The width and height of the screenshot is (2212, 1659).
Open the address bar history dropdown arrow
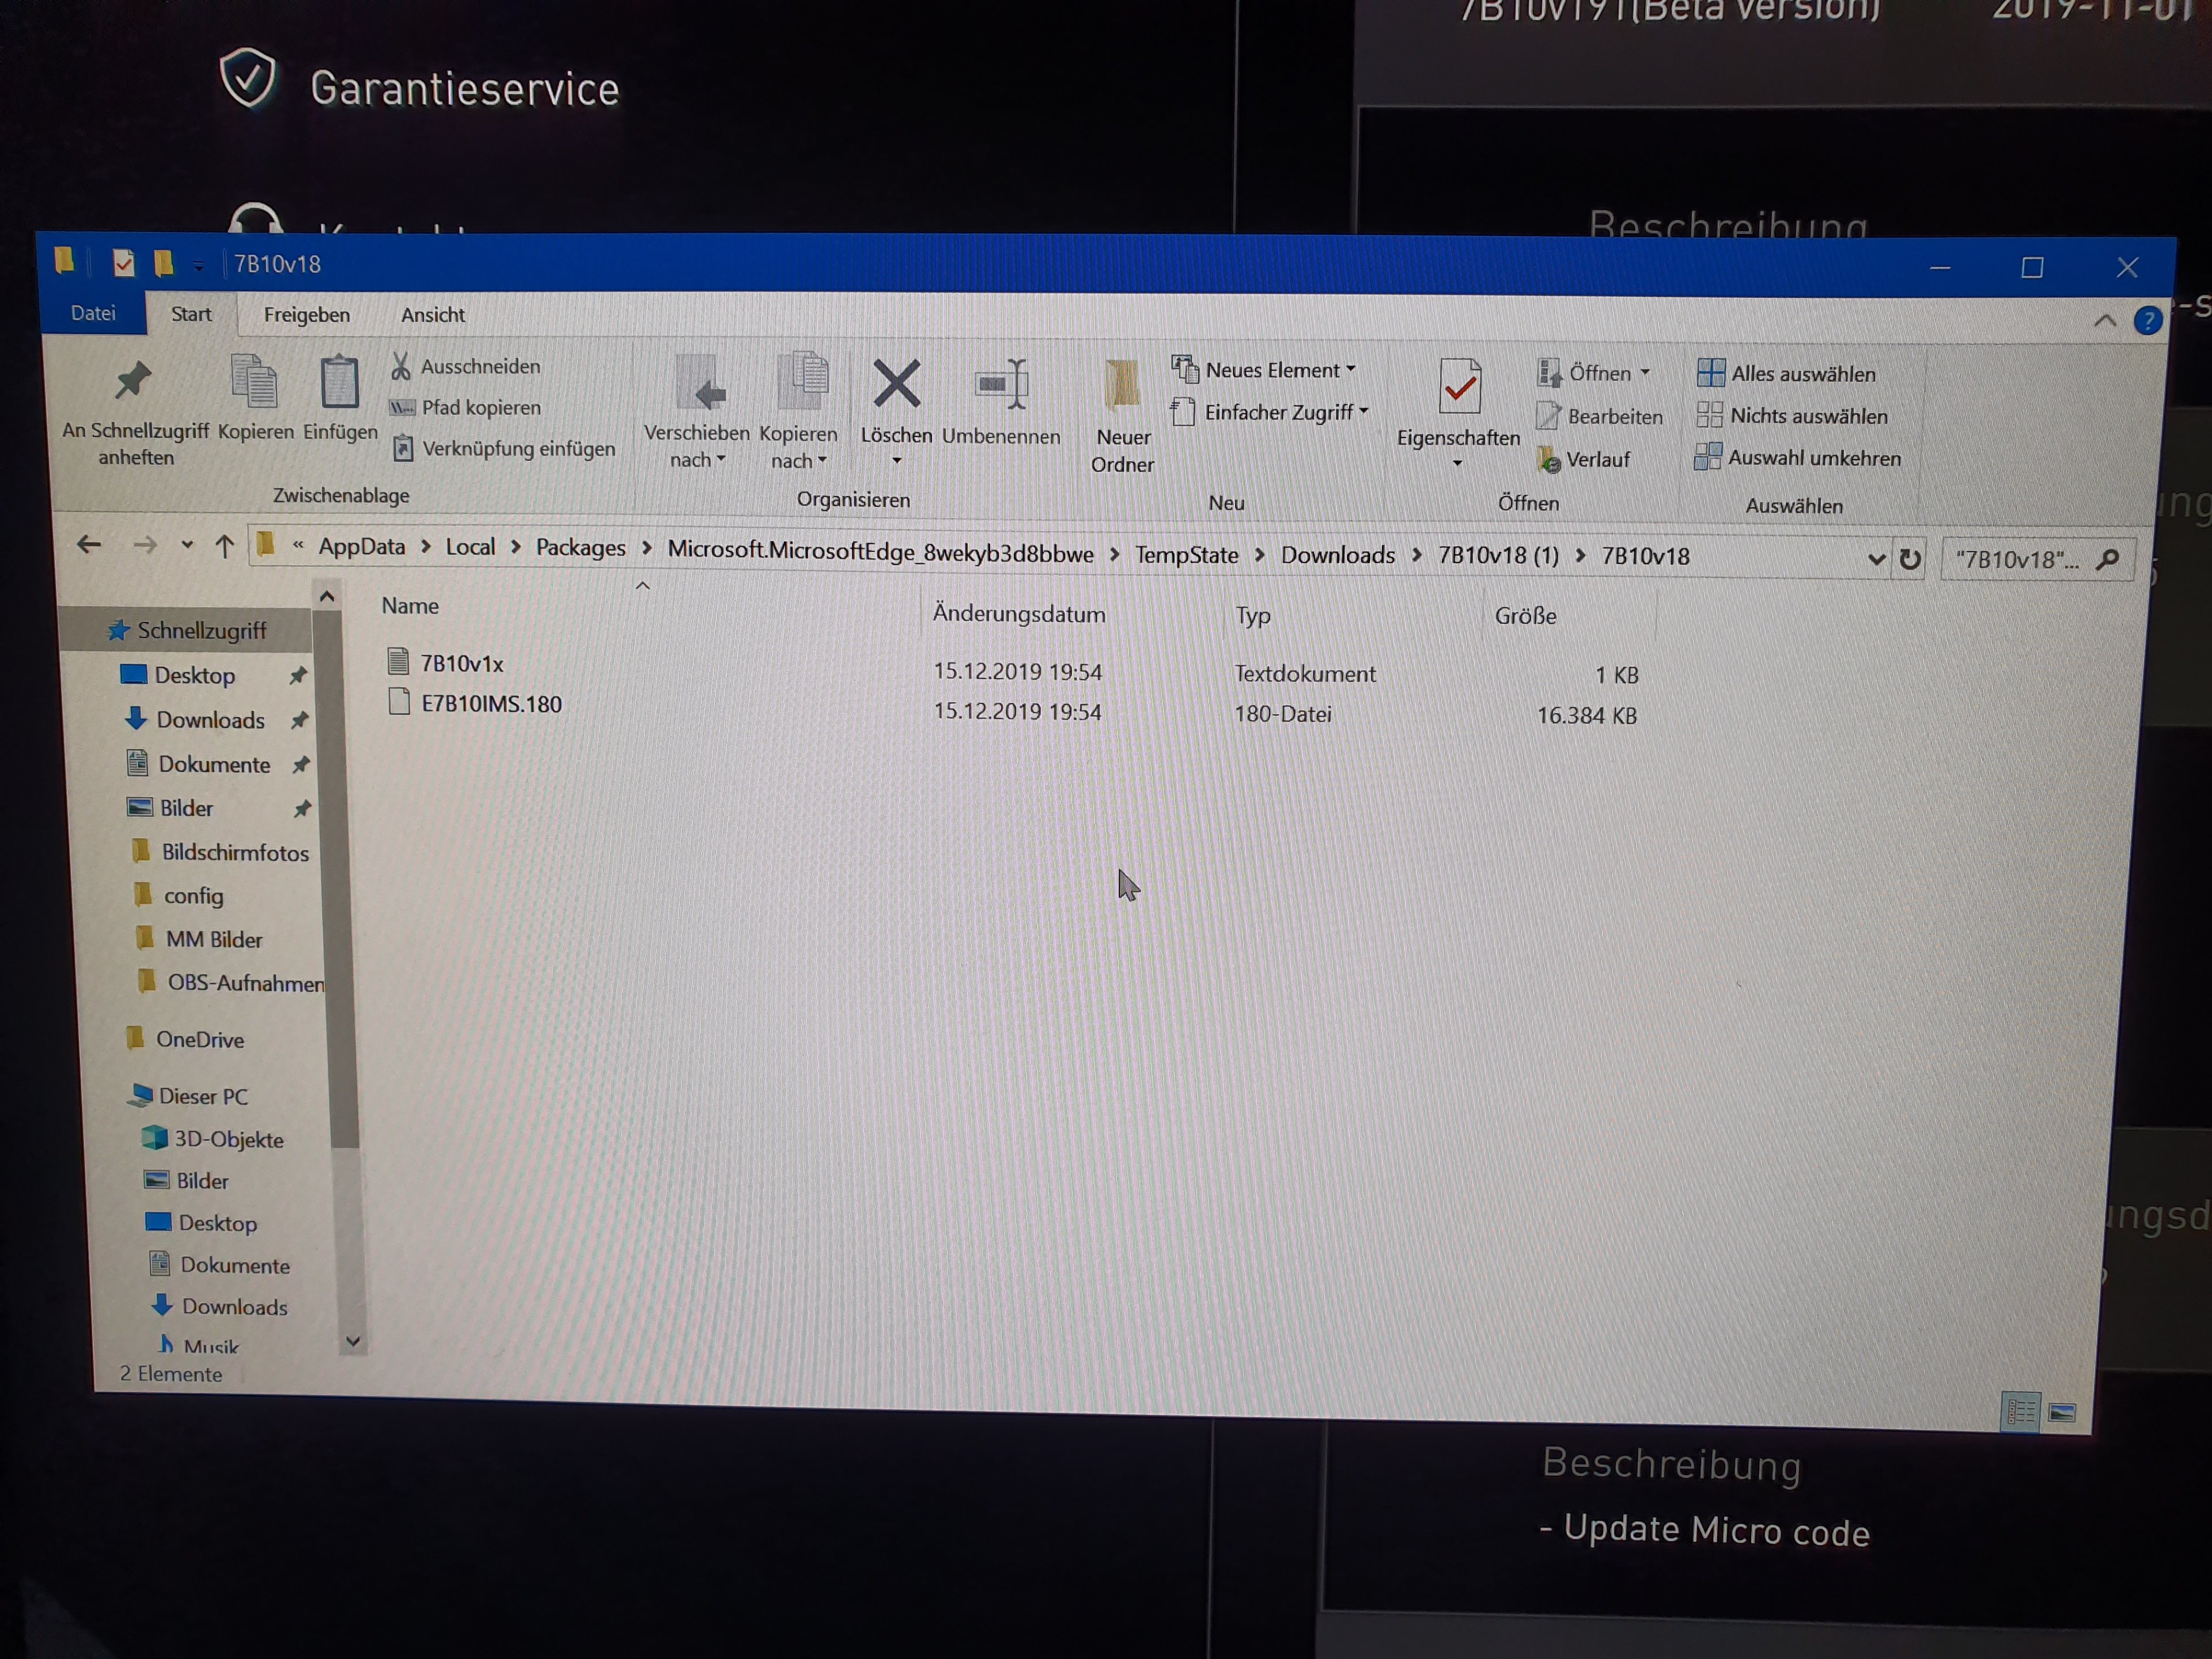[1876, 559]
